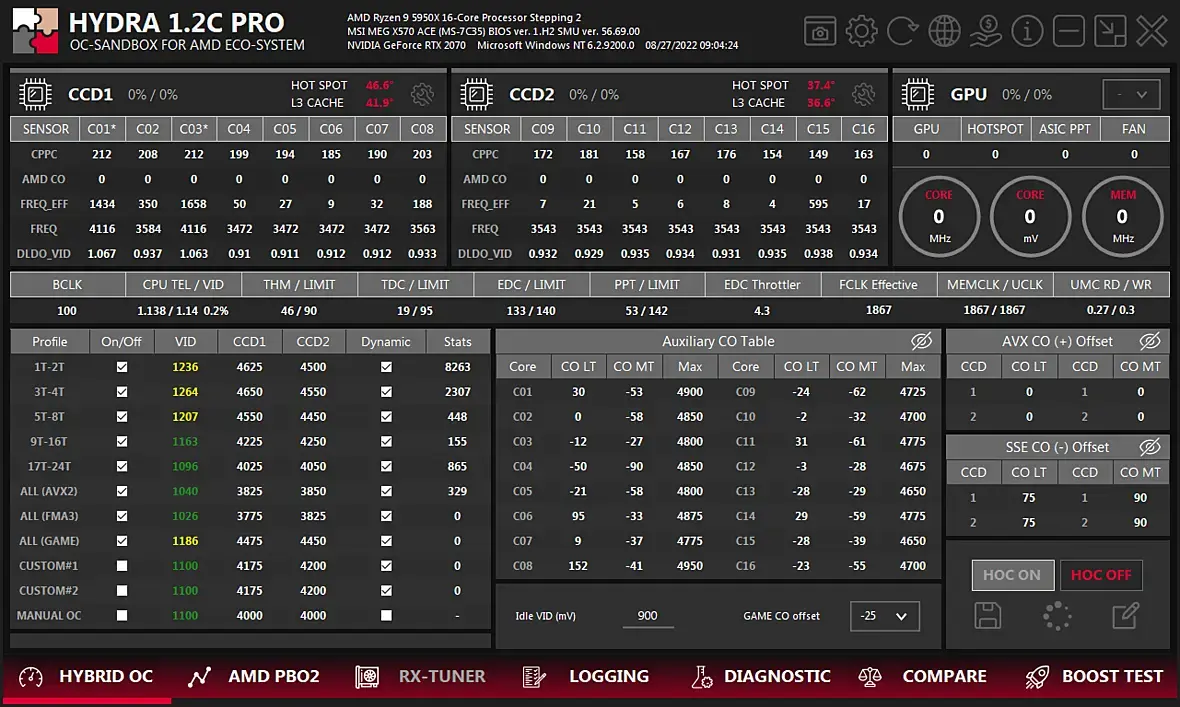Click Max value 4950 for C08

689,565
